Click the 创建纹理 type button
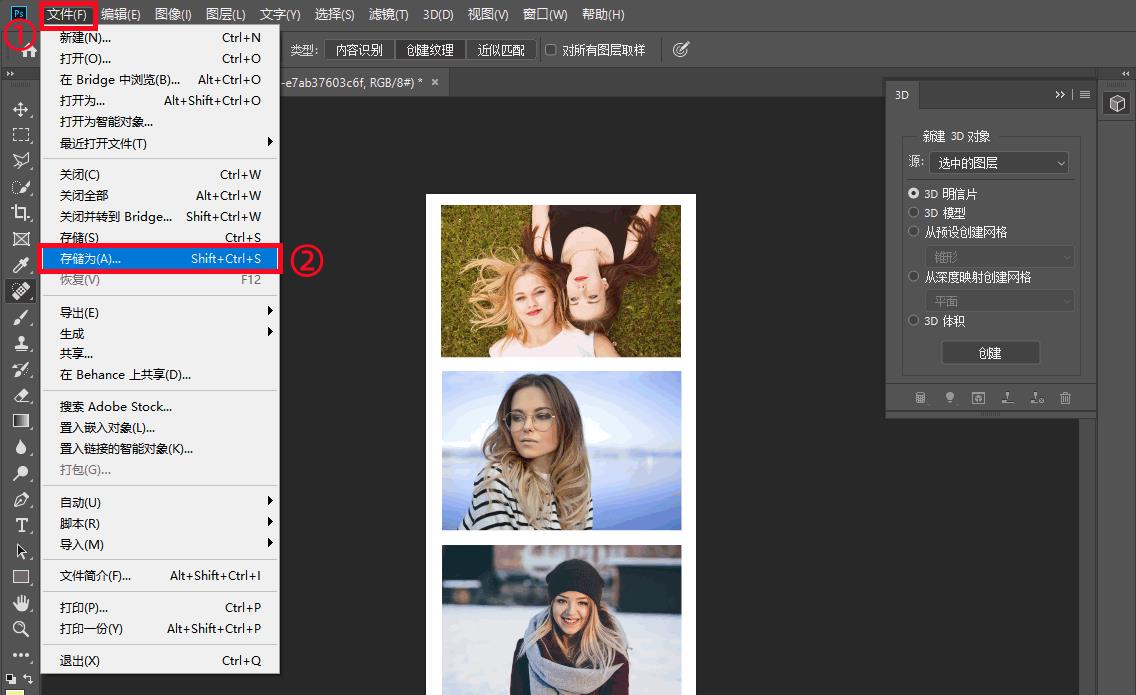The height and width of the screenshot is (695, 1136). click(x=429, y=50)
